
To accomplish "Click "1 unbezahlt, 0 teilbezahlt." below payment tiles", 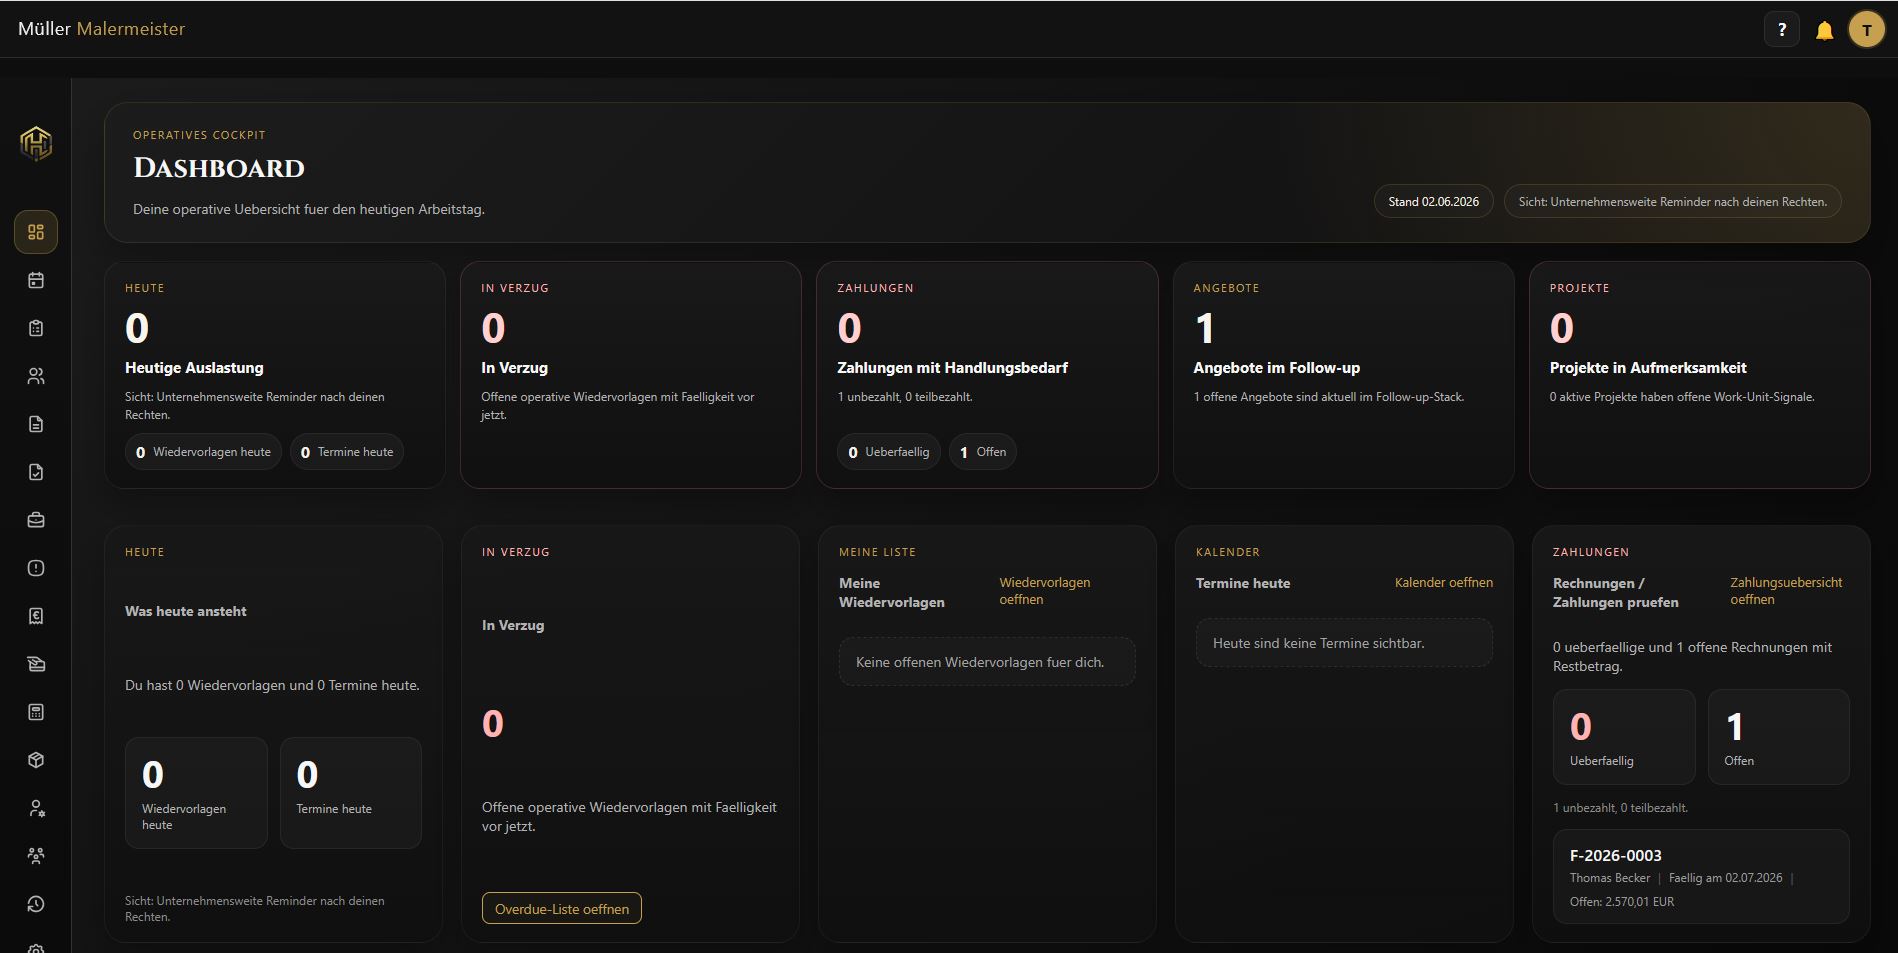I will click(x=1620, y=808).
